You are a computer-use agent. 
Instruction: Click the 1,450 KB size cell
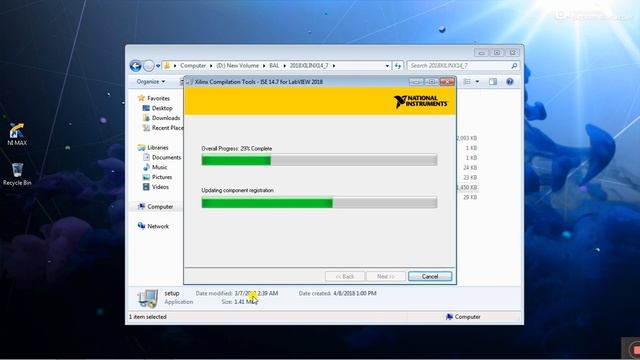pyautogui.click(x=467, y=187)
